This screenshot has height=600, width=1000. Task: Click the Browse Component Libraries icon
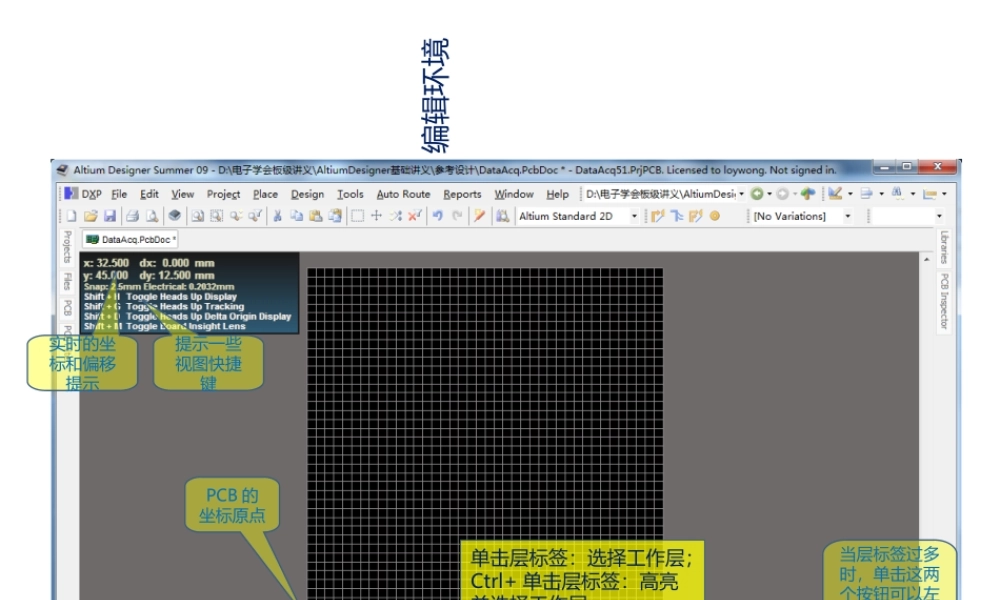(503, 216)
